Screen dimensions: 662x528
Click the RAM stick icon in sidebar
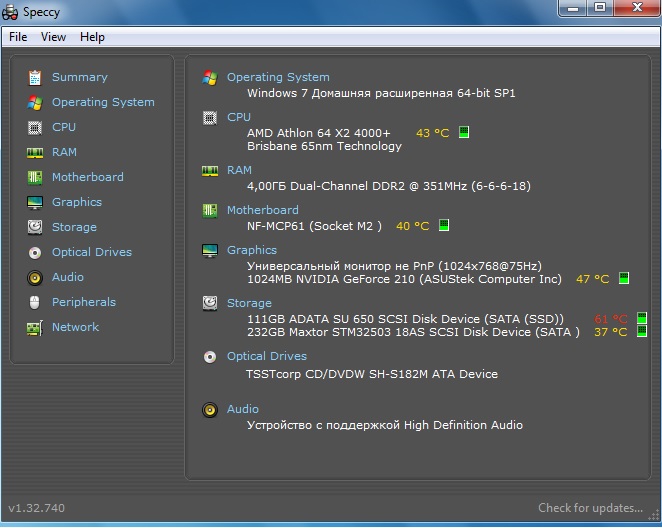click(x=35, y=152)
